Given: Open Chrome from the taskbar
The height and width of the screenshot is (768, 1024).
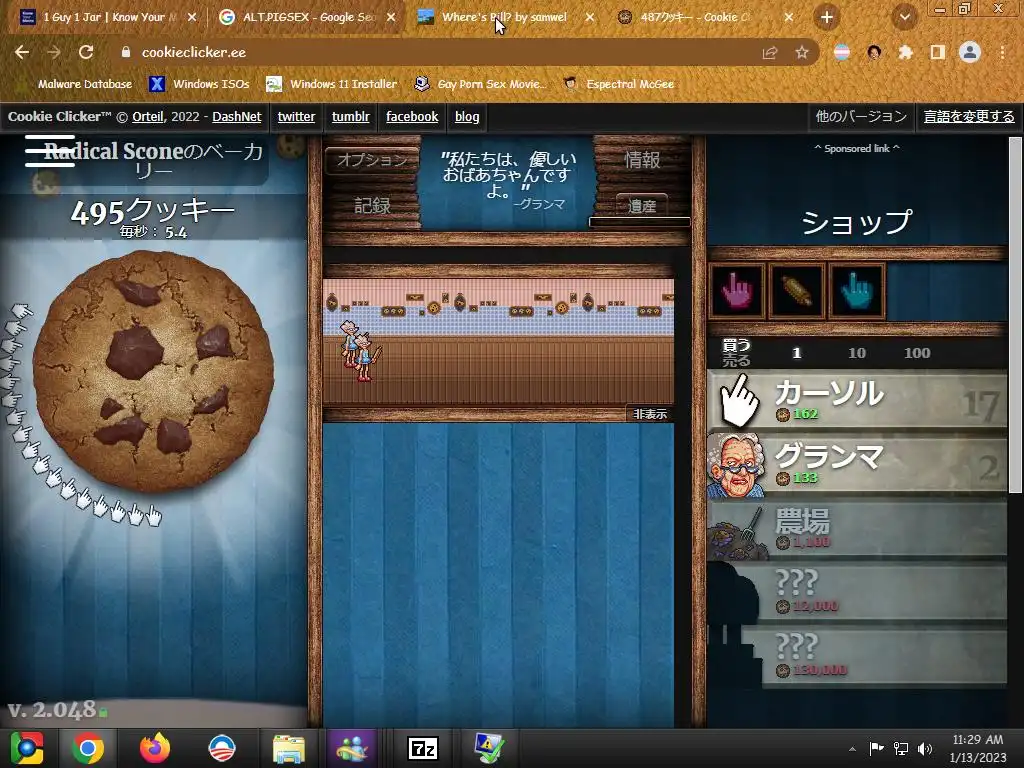Looking at the screenshot, I should click(x=88, y=748).
